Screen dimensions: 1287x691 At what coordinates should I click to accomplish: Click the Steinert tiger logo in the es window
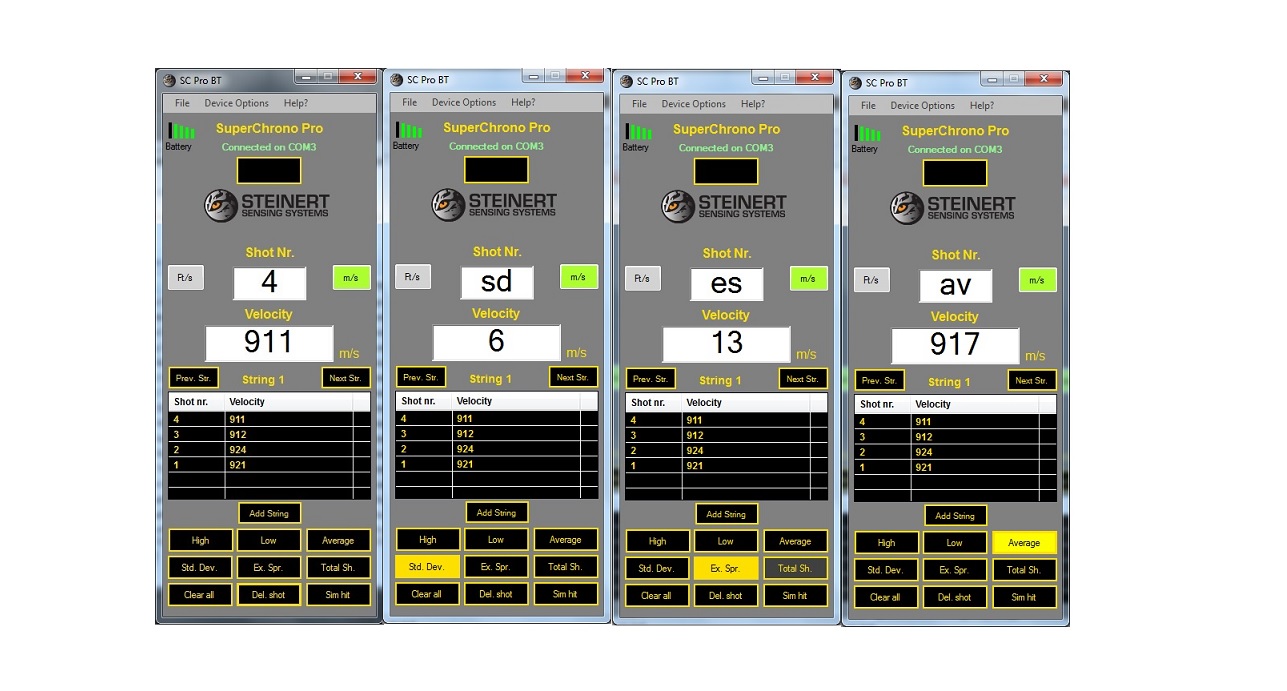pyautogui.click(x=678, y=206)
